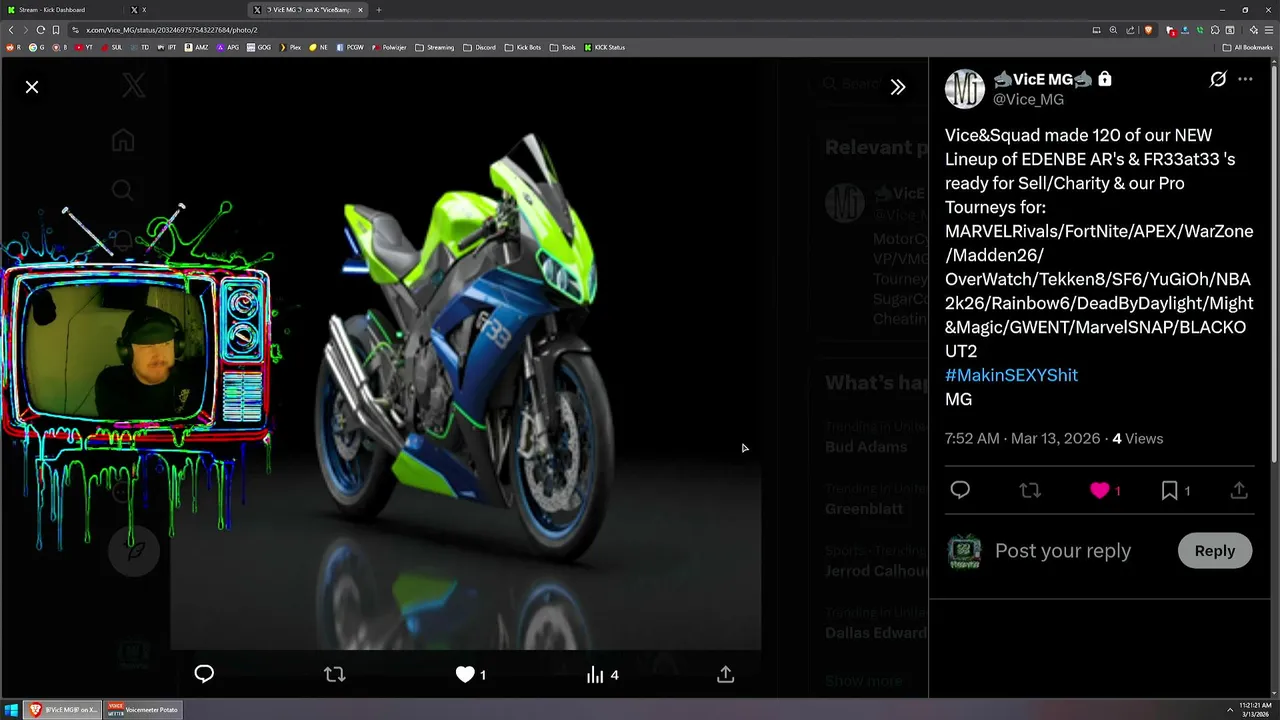
Task: Open the AMZ bookmark
Action: coord(196,47)
